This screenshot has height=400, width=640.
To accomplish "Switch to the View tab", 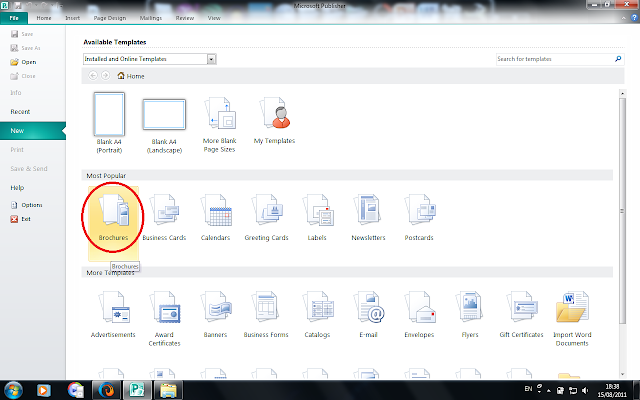I will [x=214, y=18].
